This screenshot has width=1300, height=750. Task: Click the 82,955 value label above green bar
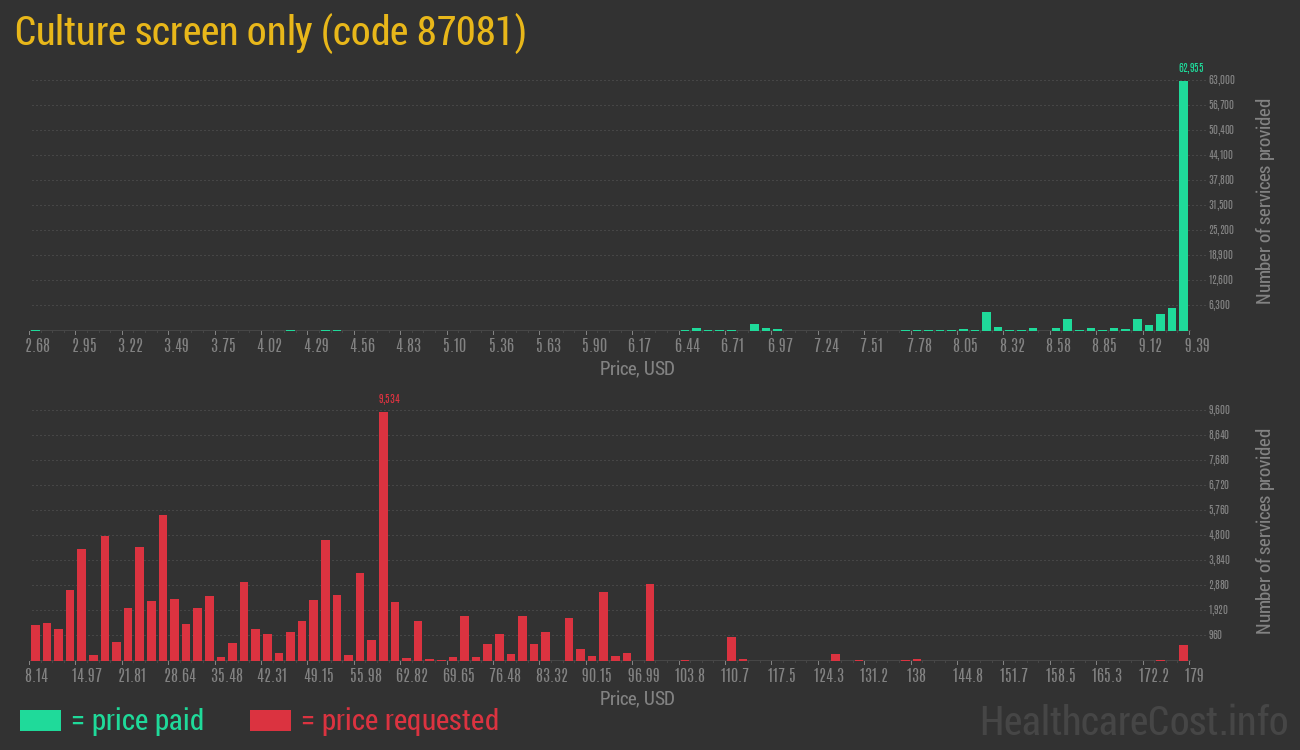1190,68
